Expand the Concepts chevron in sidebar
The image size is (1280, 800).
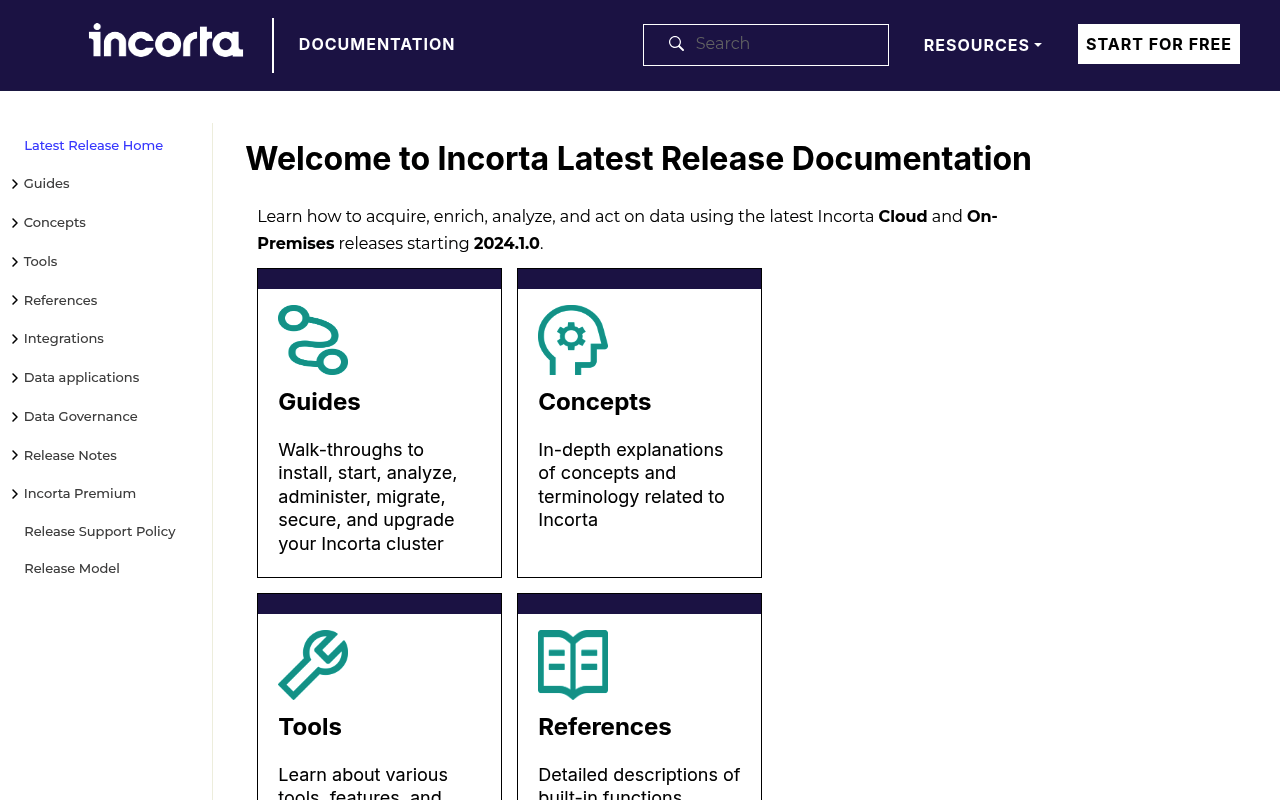(x=15, y=223)
